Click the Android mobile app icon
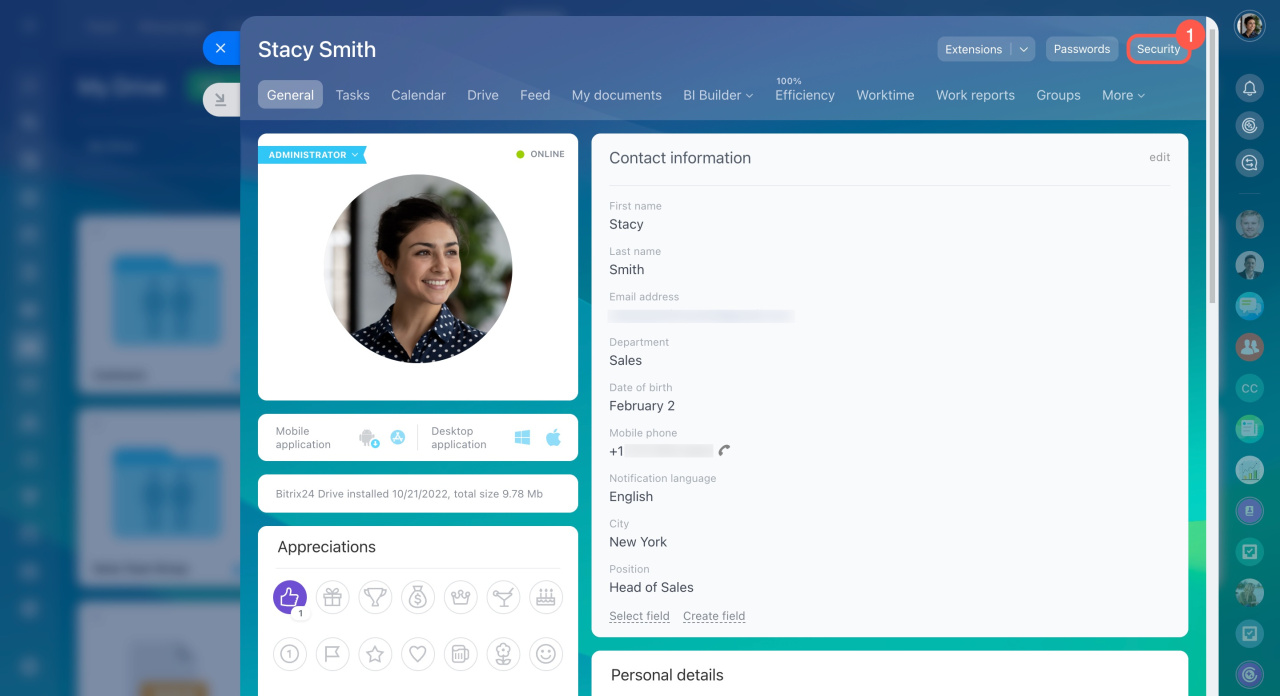The image size is (1280, 696). (x=368, y=438)
